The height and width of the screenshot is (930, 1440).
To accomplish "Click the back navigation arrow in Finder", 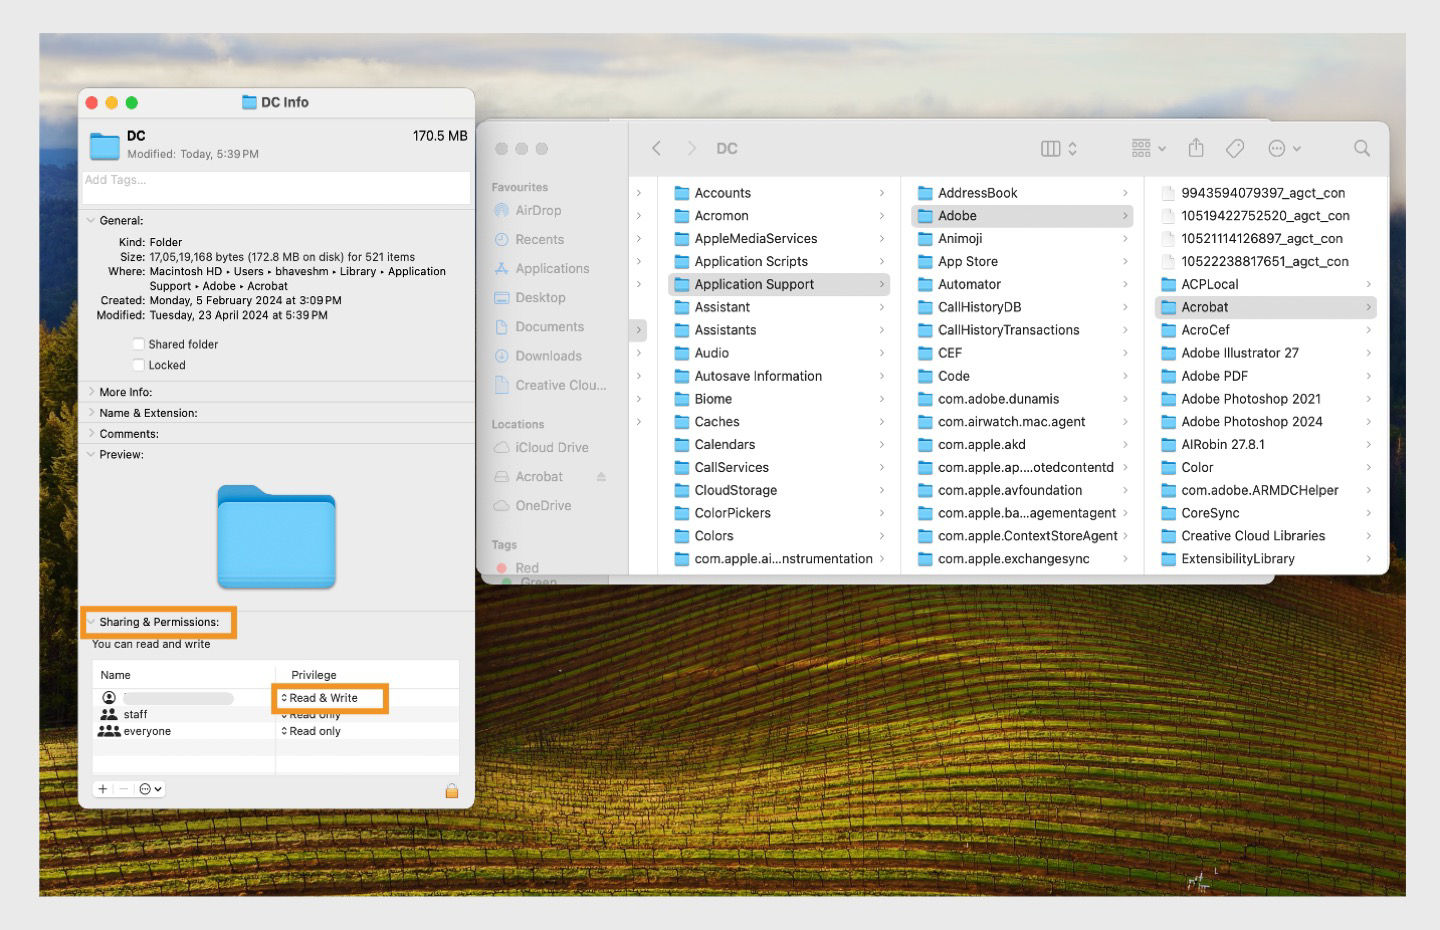I will 656,148.
